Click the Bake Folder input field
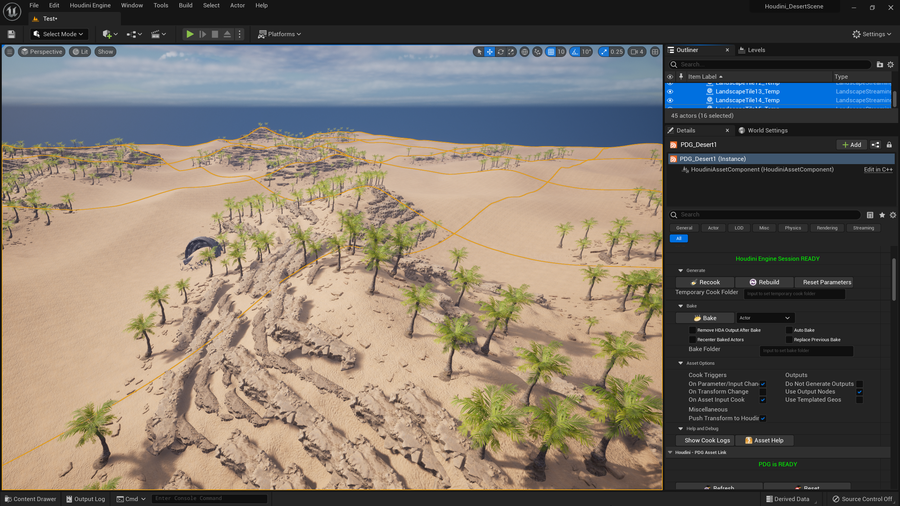Screen dimensions: 900x506 point(806,350)
